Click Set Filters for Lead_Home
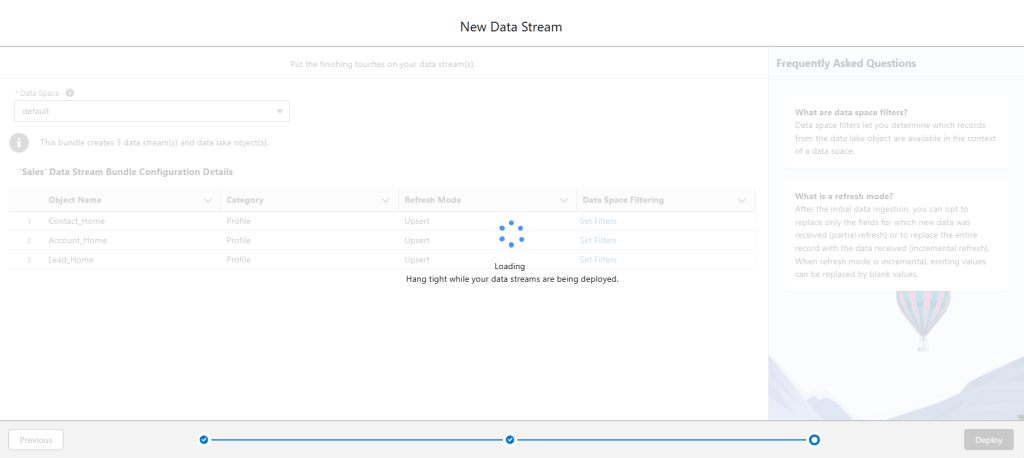The height and width of the screenshot is (458, 1024). (x=598, y=259)
